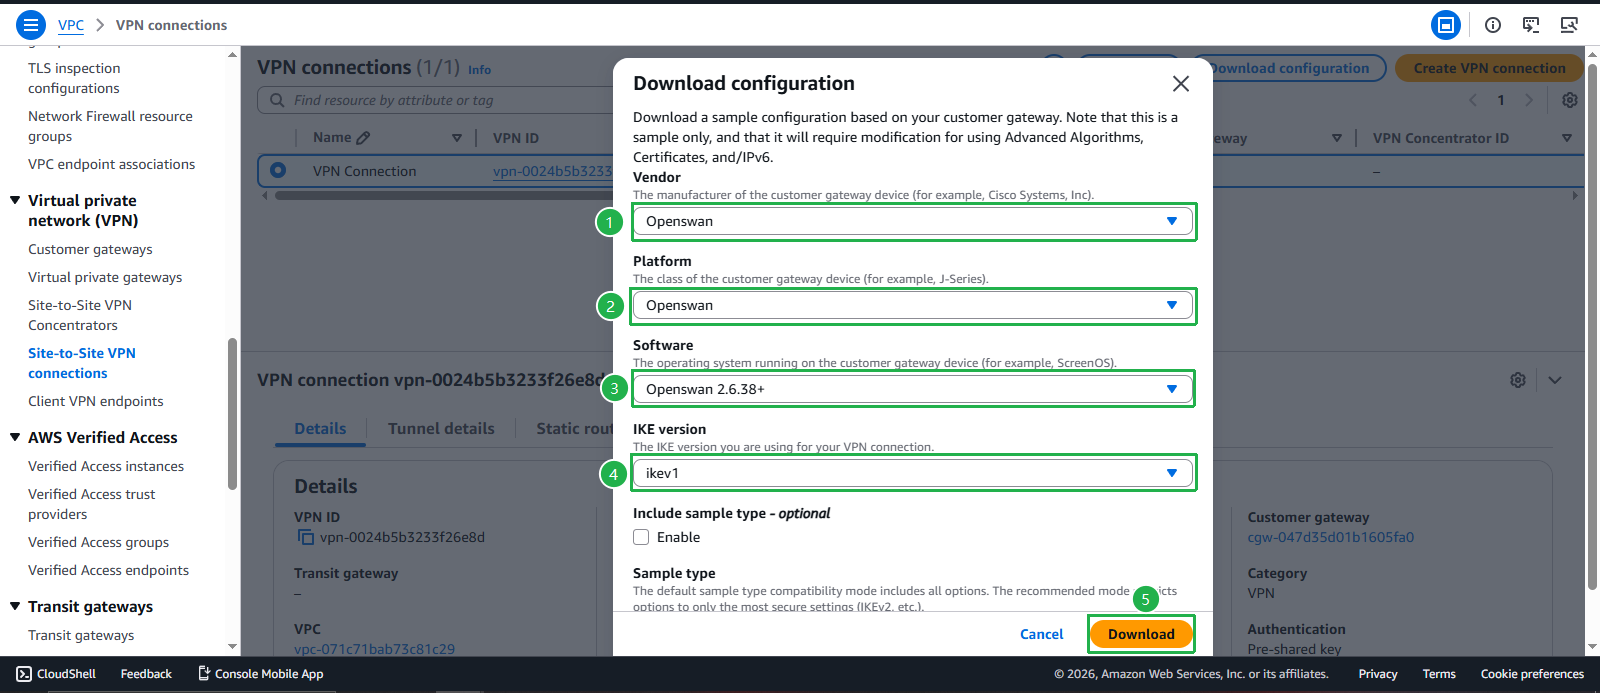Open Console Mobile App link
1600x693 pixels.
(260, 674)
